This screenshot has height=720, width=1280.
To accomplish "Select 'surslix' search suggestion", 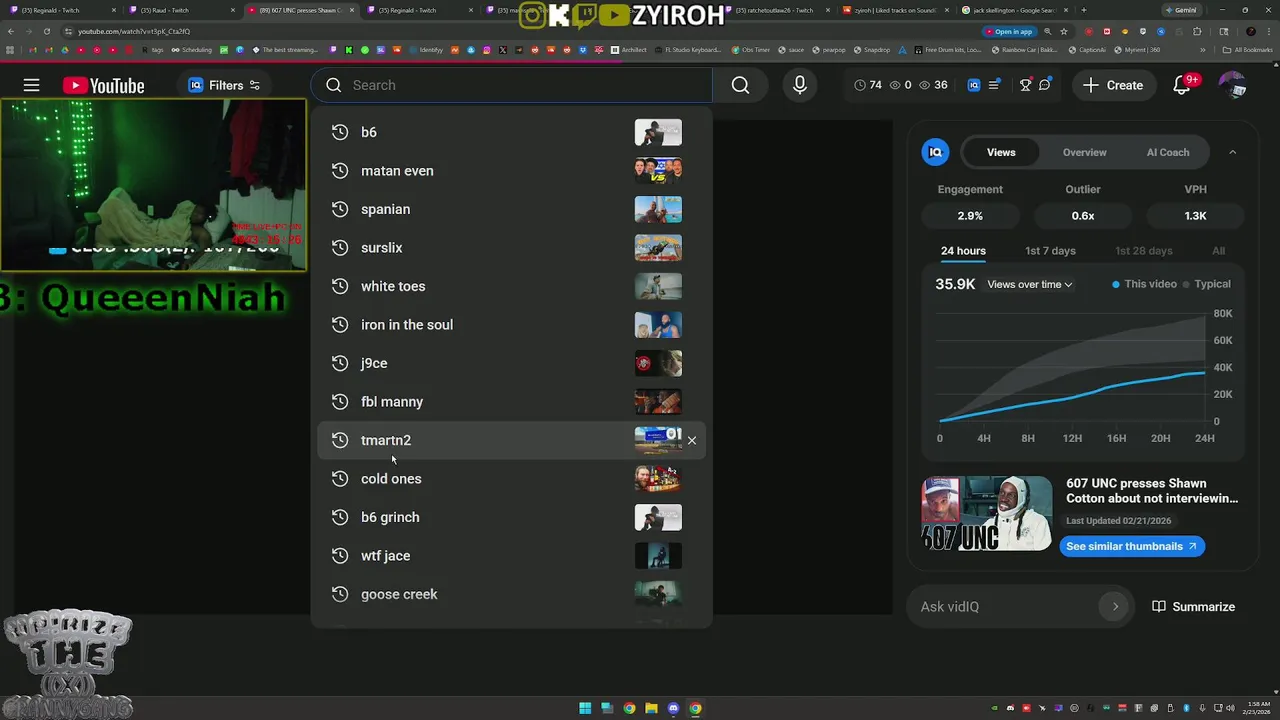I will tap(511, 248).
